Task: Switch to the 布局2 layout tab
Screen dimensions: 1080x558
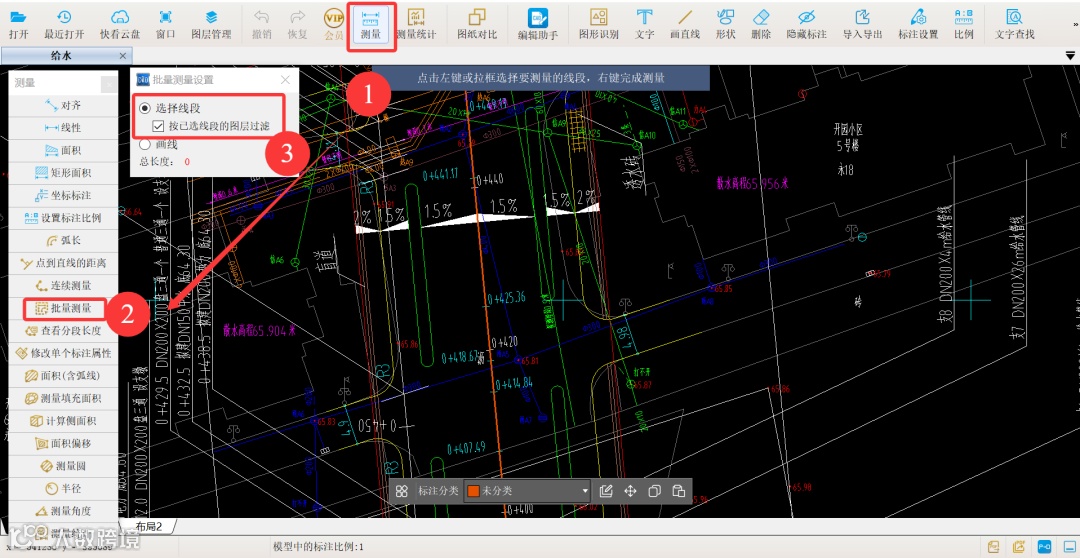Action: click(x=149, y=526)
